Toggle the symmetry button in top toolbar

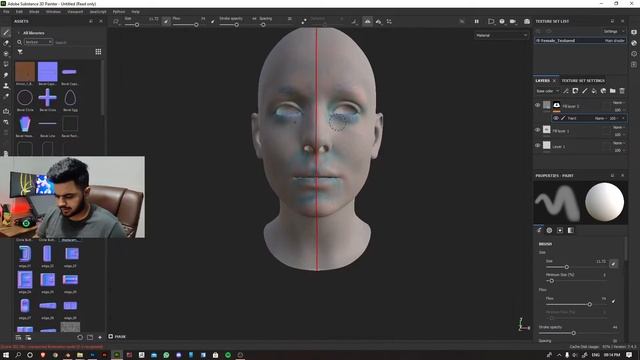tap(367, 21)
